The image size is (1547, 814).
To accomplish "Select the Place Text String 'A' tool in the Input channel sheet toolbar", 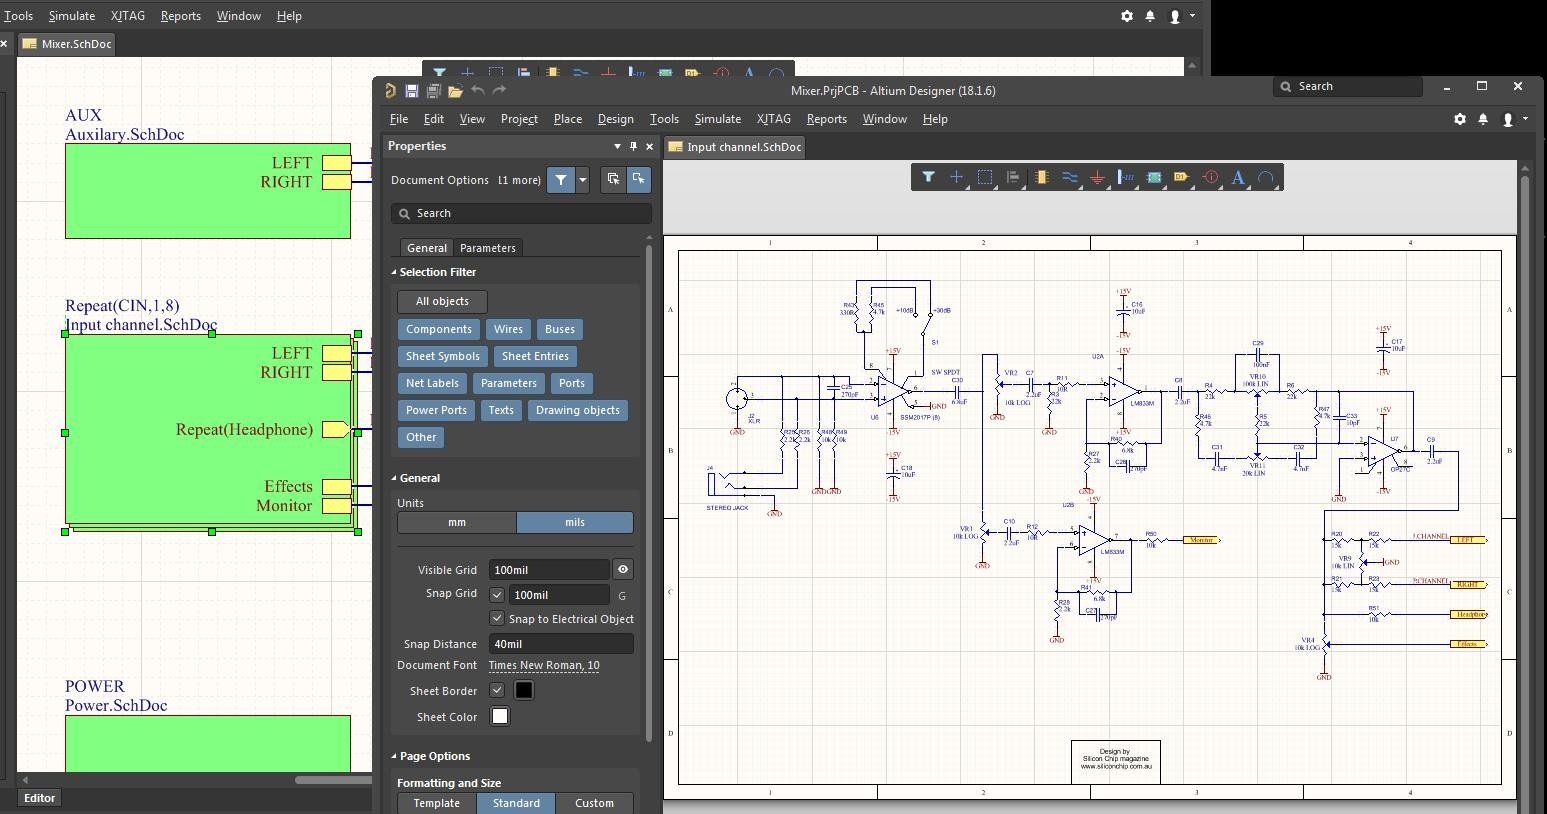I will [x=1238, y=178].
